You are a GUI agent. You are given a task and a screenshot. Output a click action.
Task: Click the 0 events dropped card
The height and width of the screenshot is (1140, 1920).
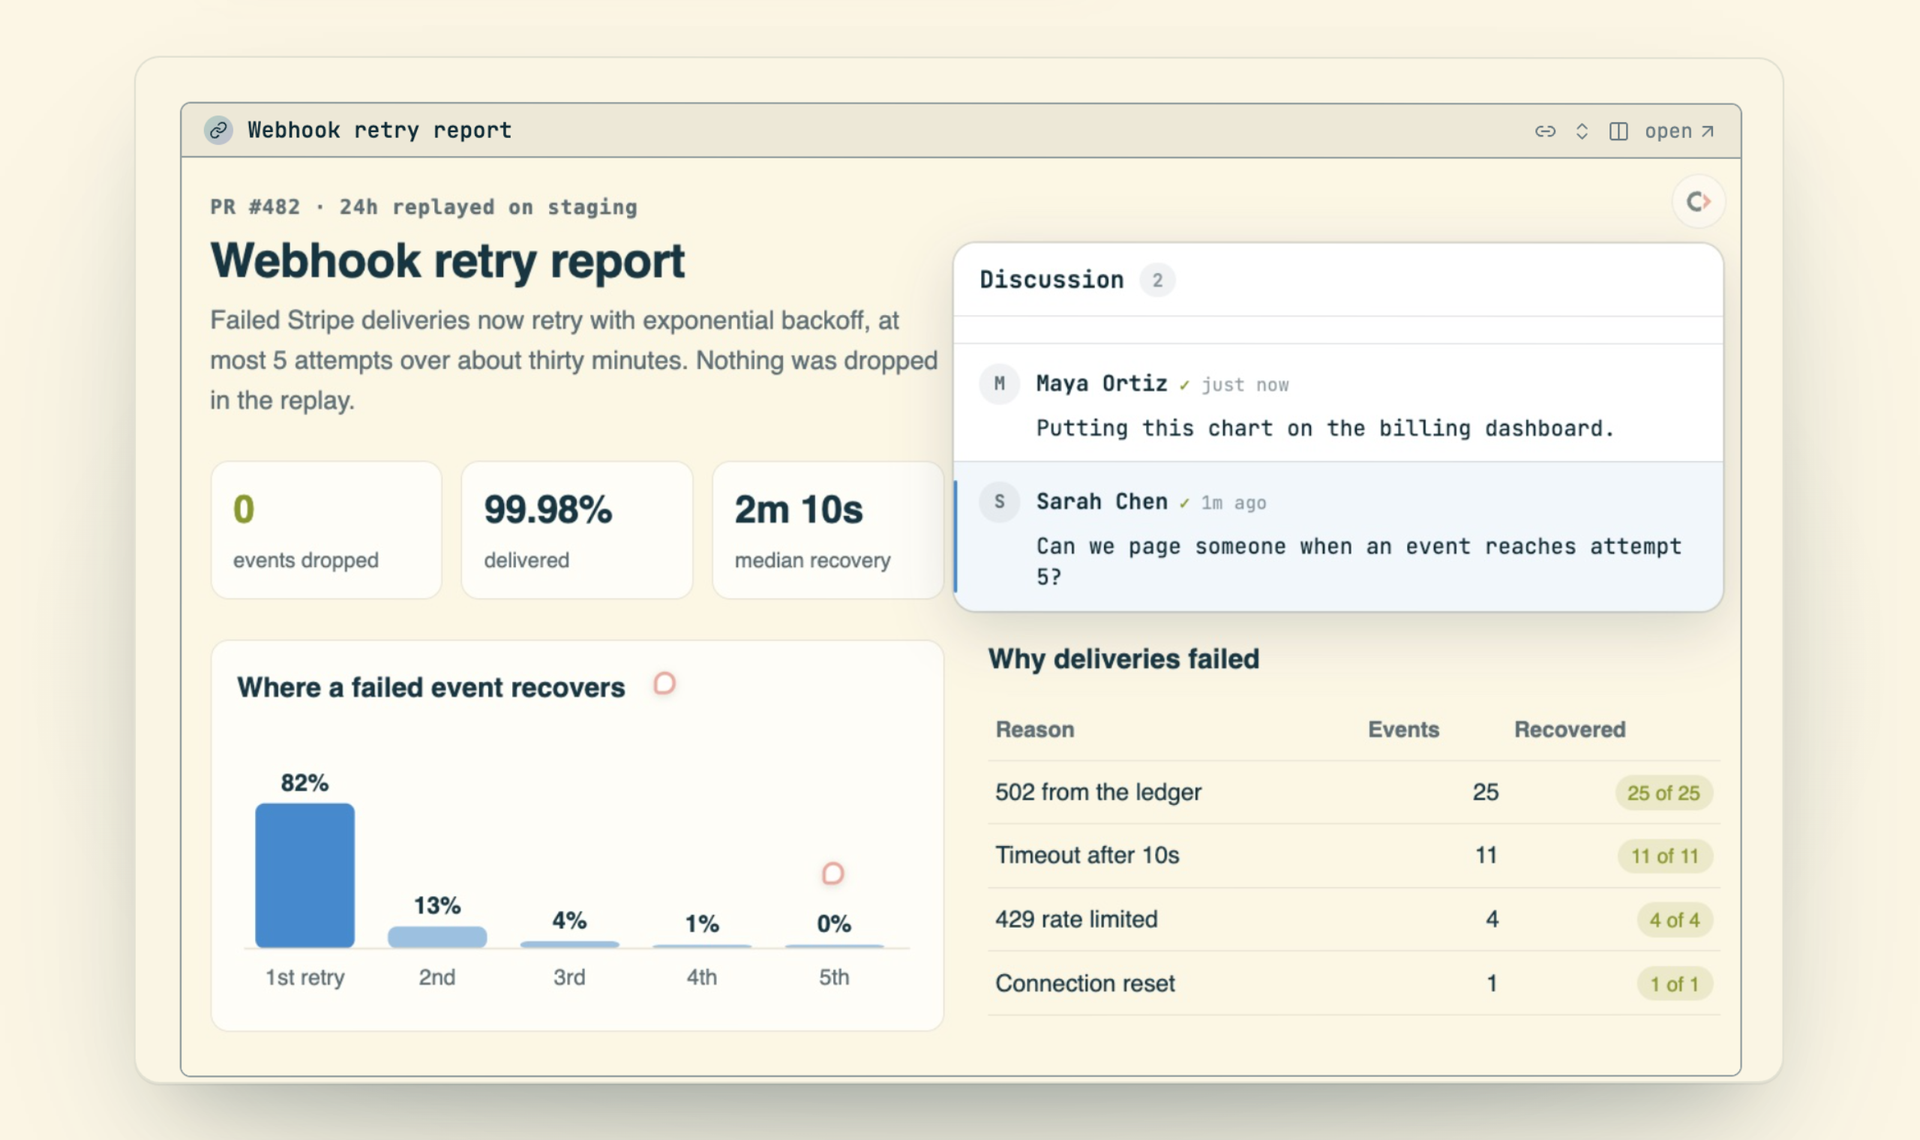click(326, 530)
